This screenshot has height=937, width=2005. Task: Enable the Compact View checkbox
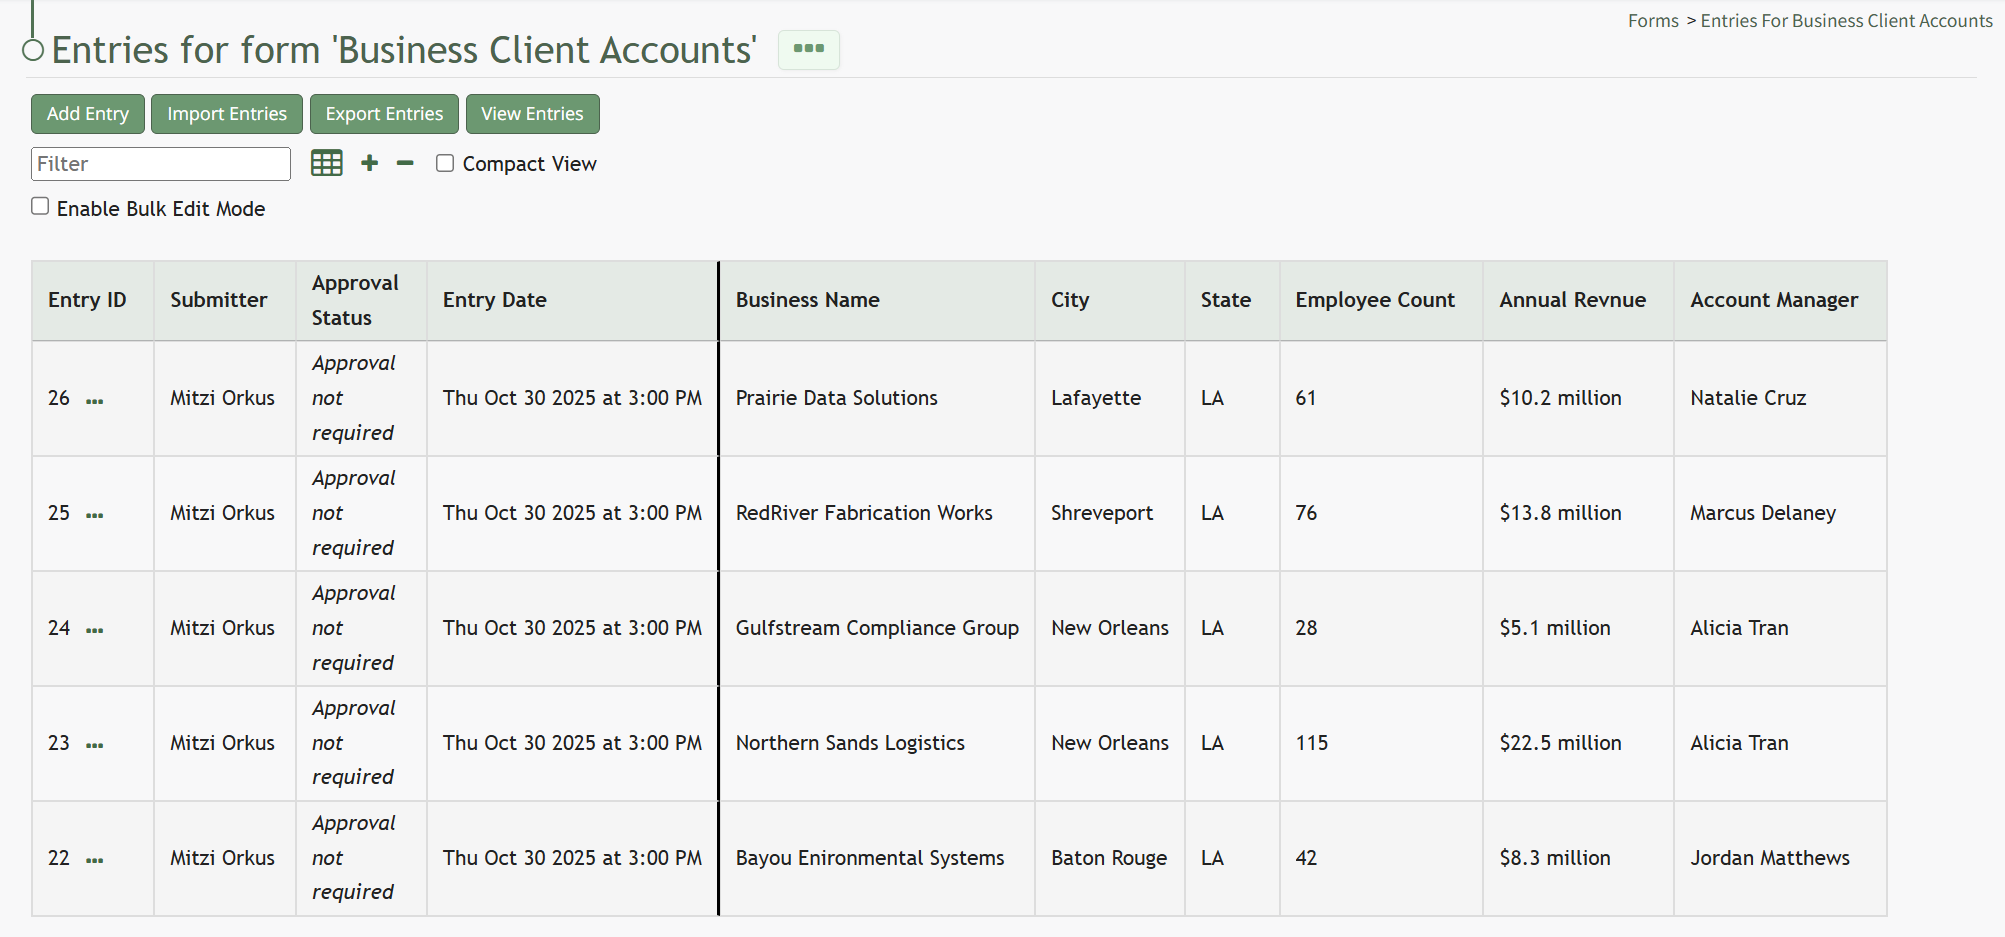pos(445,163)
